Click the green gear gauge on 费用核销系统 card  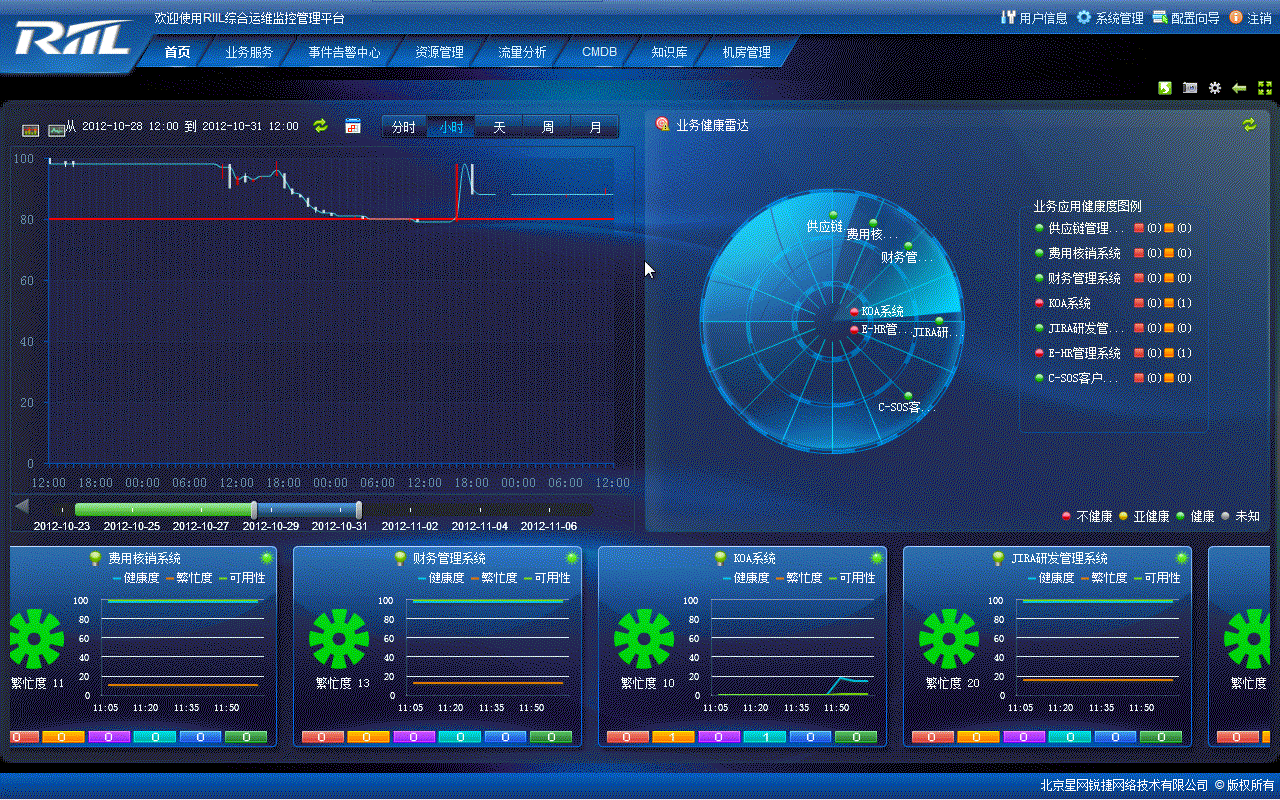coord(37,639)
